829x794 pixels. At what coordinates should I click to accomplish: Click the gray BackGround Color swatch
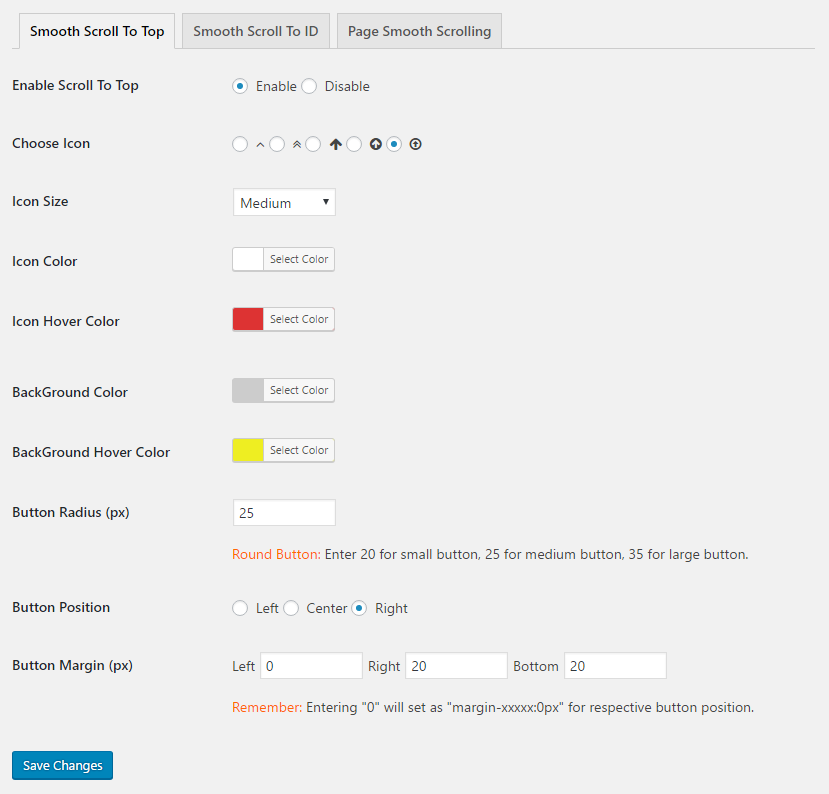(x=248, y=390)
